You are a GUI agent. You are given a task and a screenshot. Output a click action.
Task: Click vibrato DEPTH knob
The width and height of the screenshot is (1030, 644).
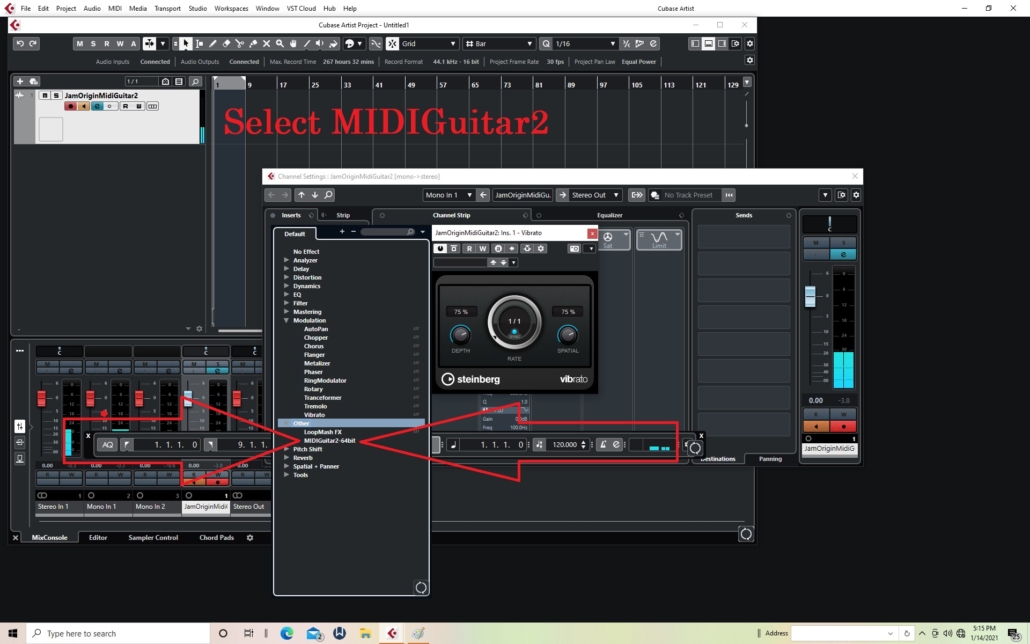click(x=460, y=334)
